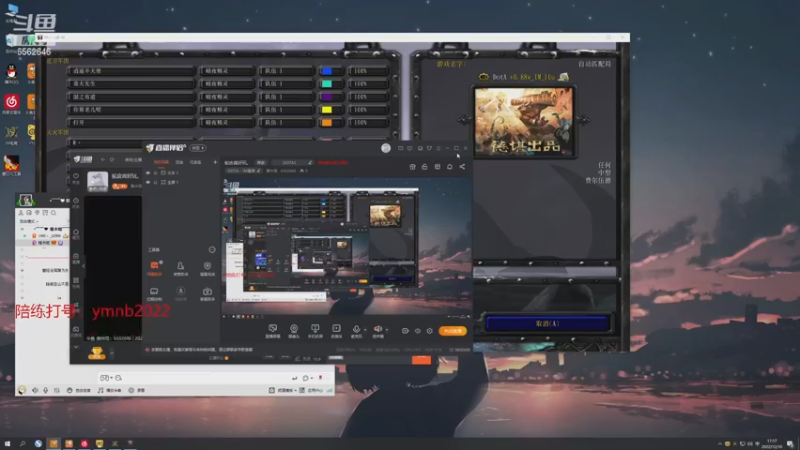Toggle visibility eye of second scene source
The height and width of the screenshot is (450, 800).
[148, 182]
